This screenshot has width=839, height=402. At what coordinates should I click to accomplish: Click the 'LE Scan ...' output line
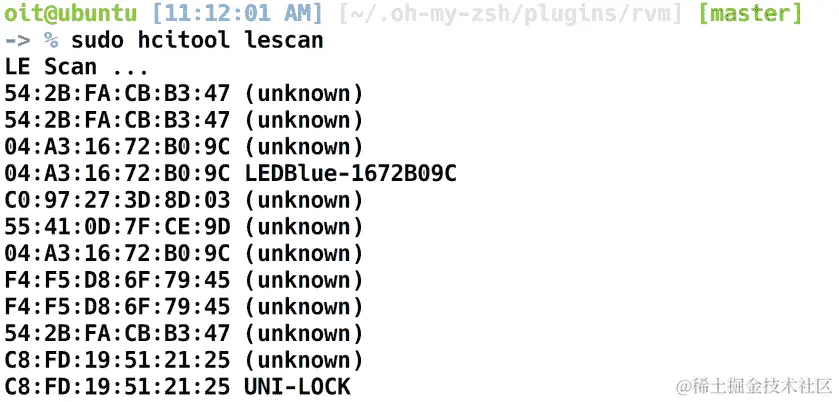[x=77, y=67]
